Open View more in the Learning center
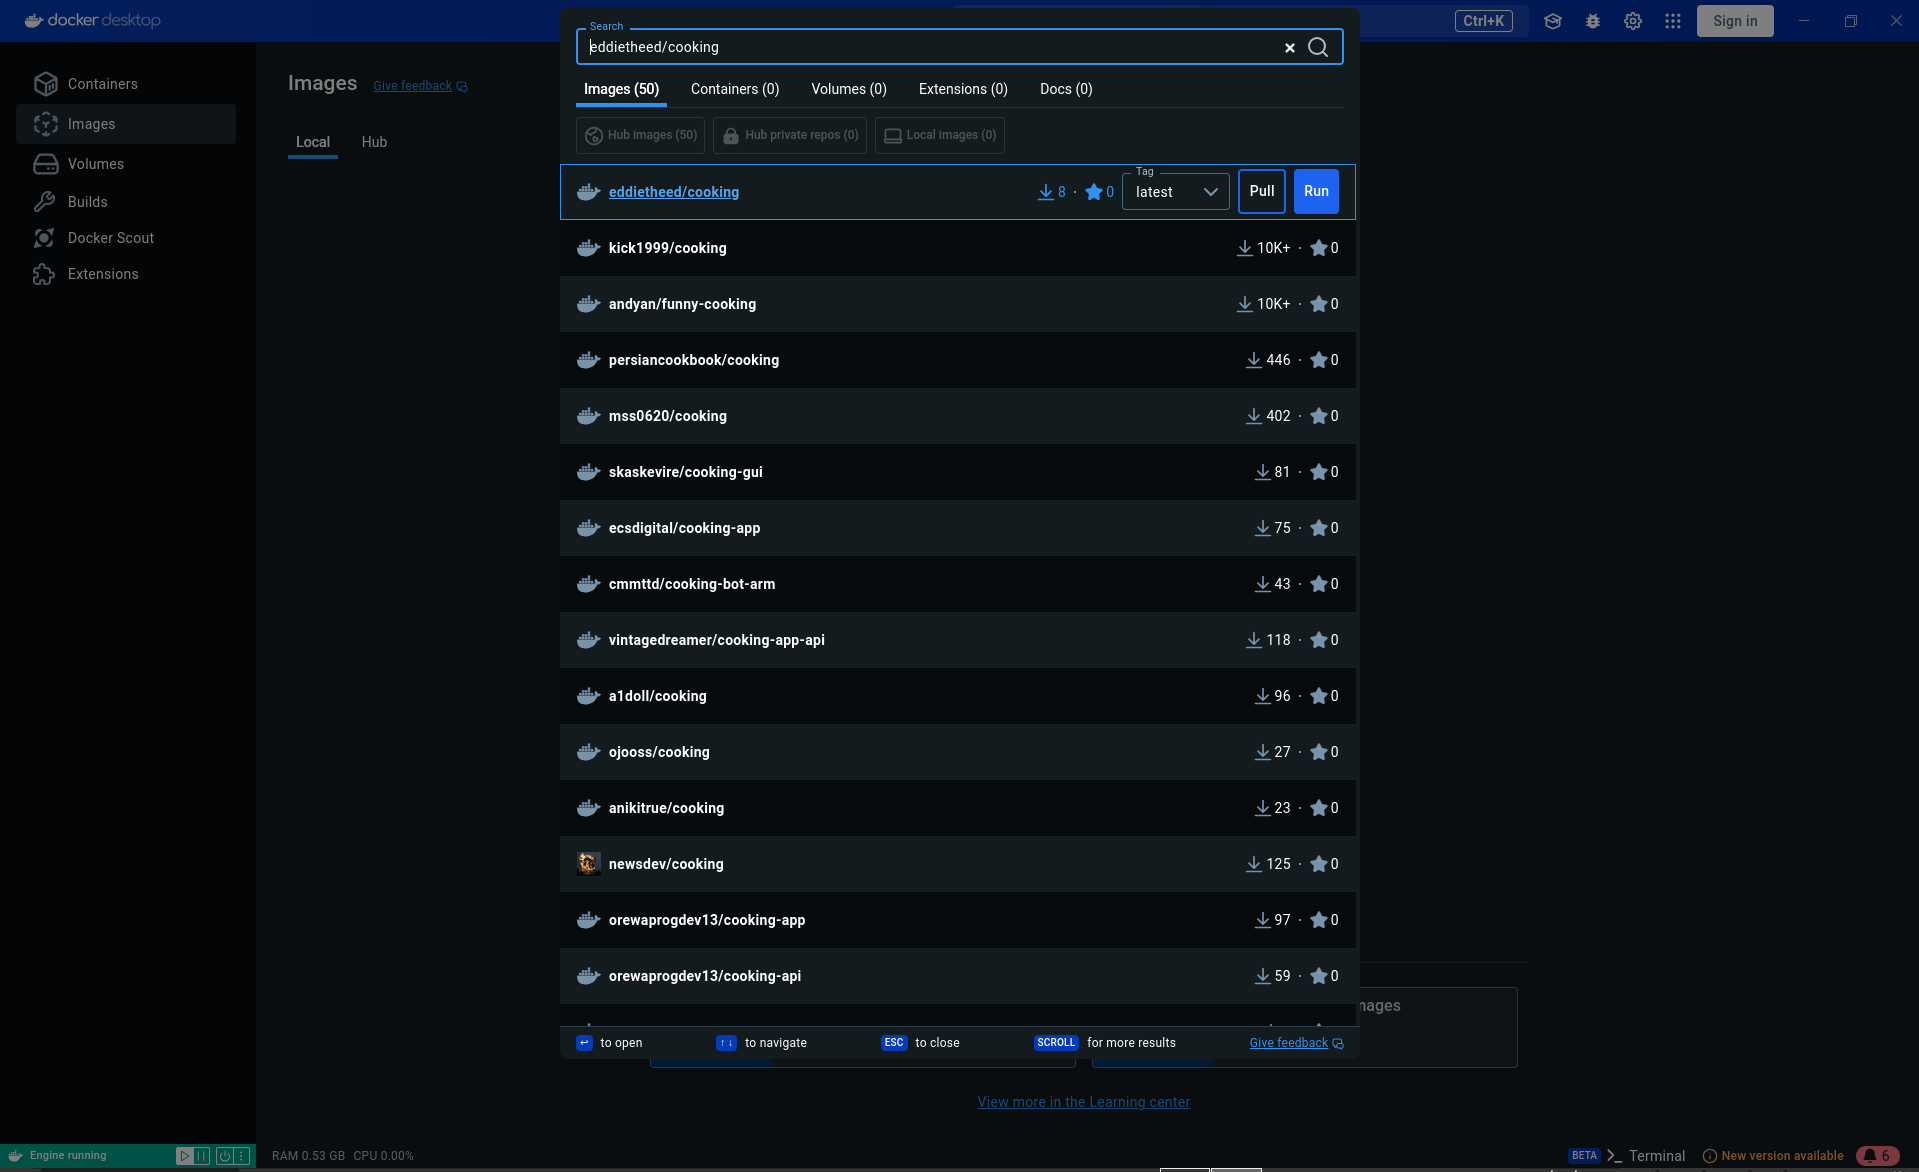The width and height of the screenshot is (1919, 1172). (1084, 1102)
